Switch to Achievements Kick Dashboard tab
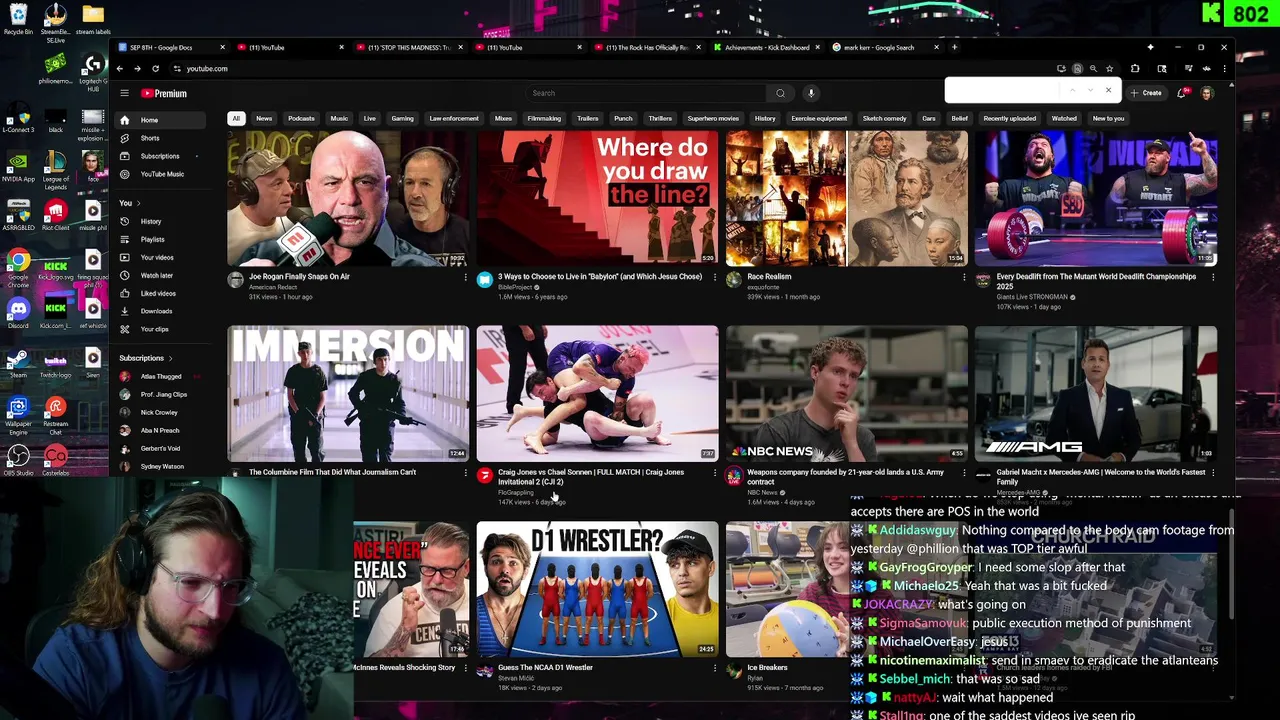This screenshot has height=720, width=1280. [765, 47]
